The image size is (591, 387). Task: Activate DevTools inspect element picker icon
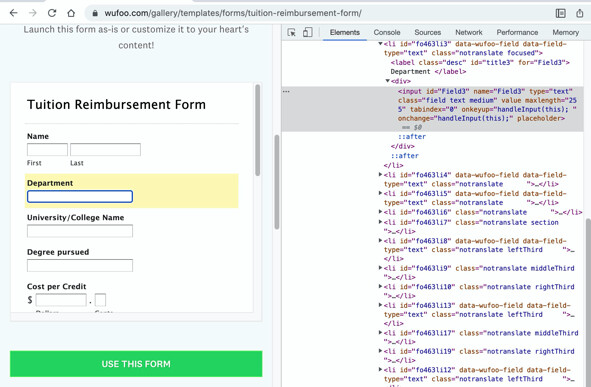tap(291, 32)
